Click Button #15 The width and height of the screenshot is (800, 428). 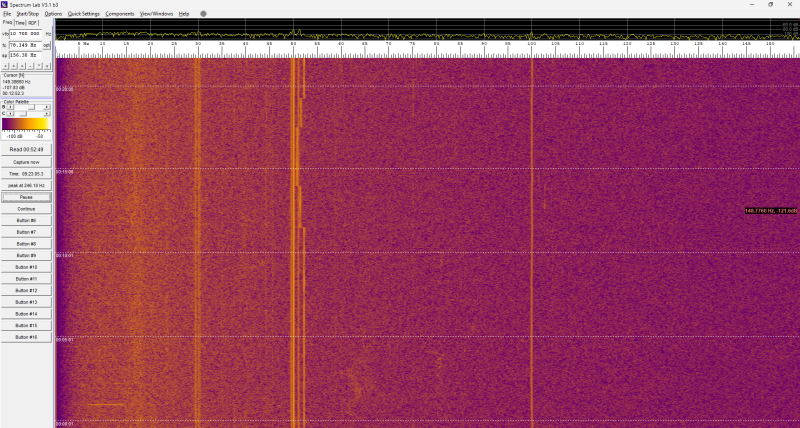click(x=26, y=325)
